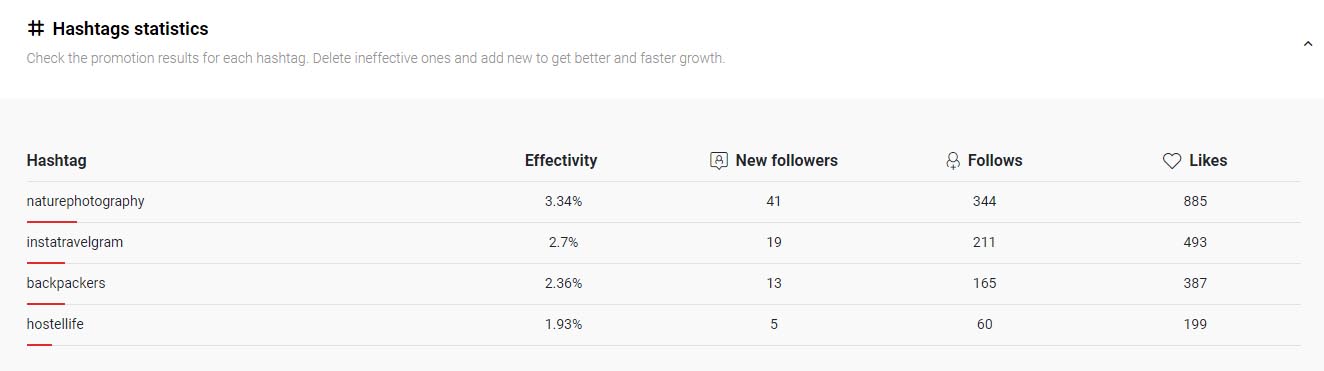This screenshot has height=371, width=1324.
Task: Sort by Effectivity column header
Action: pos(561,160)
